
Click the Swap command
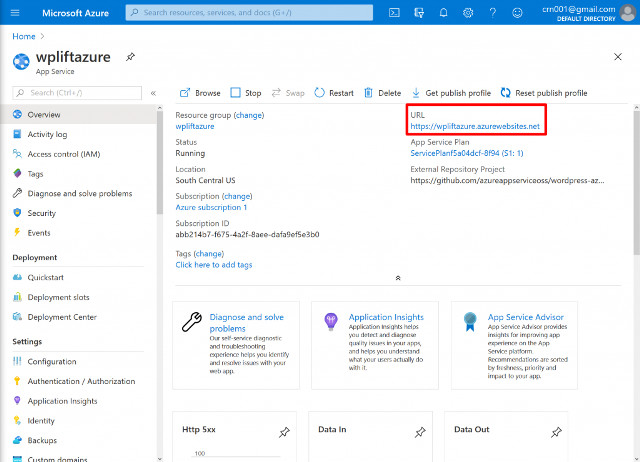(288, 93)
